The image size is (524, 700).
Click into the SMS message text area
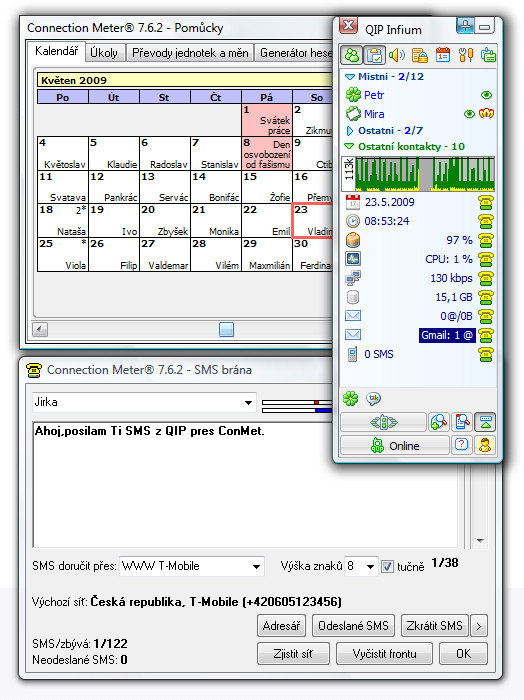pyautogui.click(x=245, y=485)
